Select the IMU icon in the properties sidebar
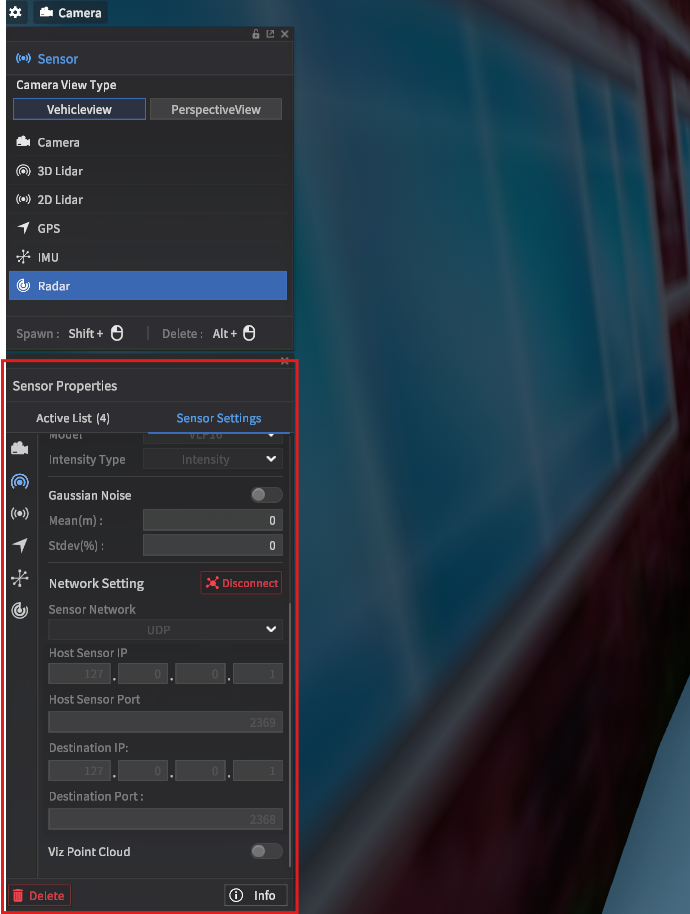This screenshot has width=690, height=914. [20, 578]
